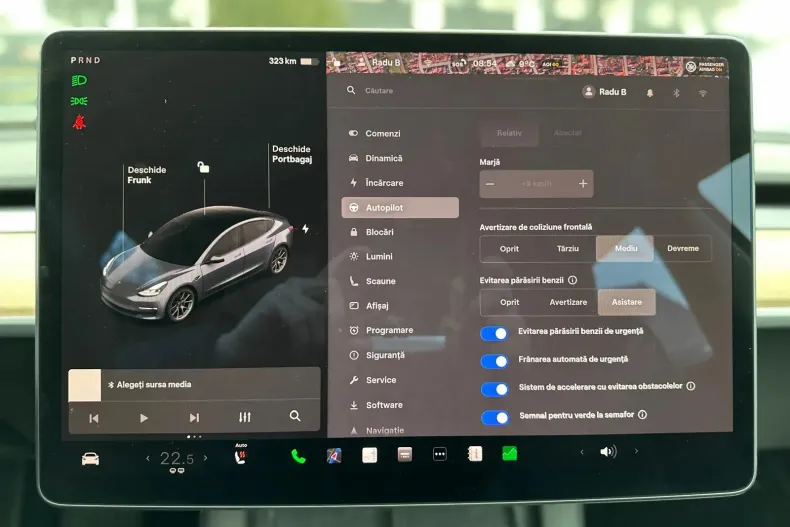
Task: Set collision warning to Mediu
Action: pos(625,248)
